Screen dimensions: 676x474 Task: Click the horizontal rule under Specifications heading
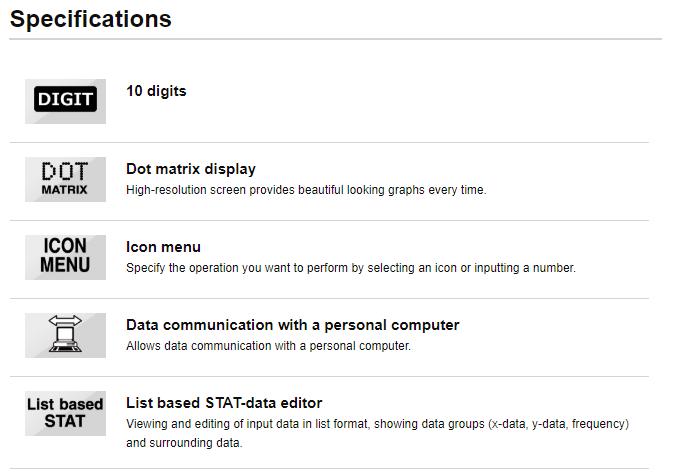pos(335,39)
